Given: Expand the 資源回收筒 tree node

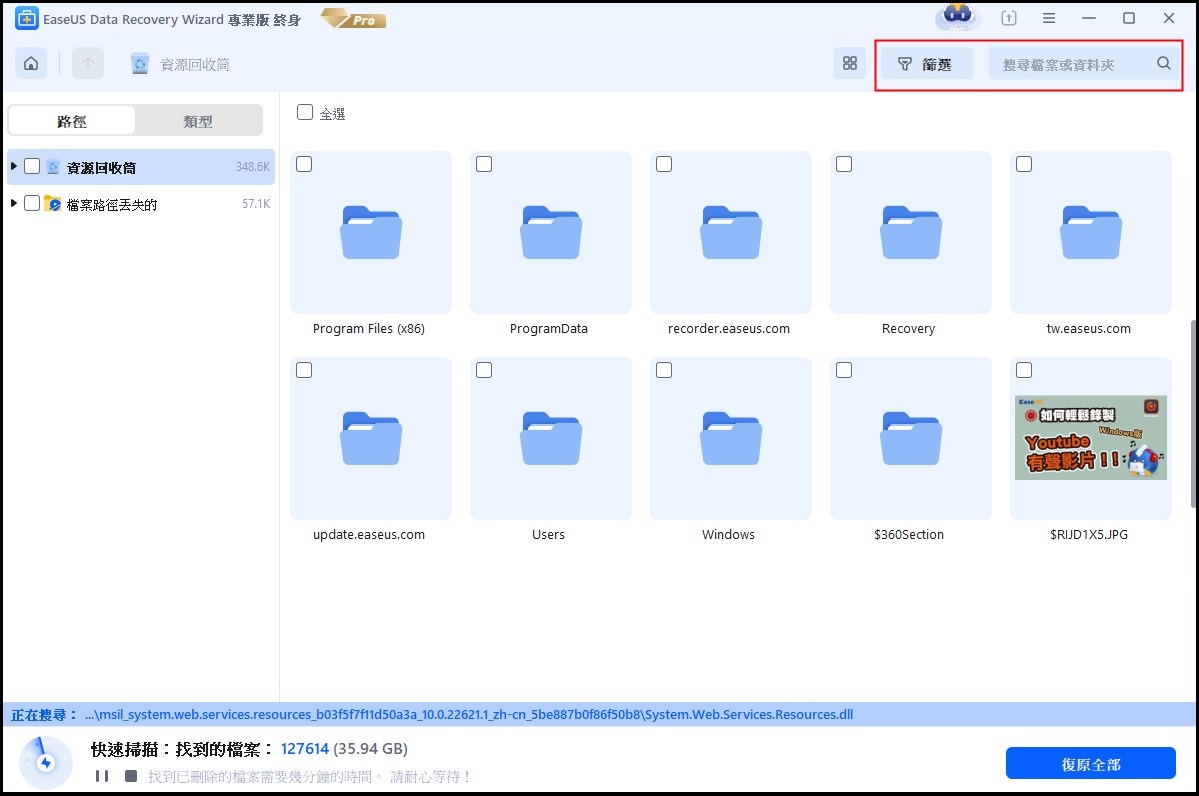Looking at the screenshot, I should (x=14, y=166).
